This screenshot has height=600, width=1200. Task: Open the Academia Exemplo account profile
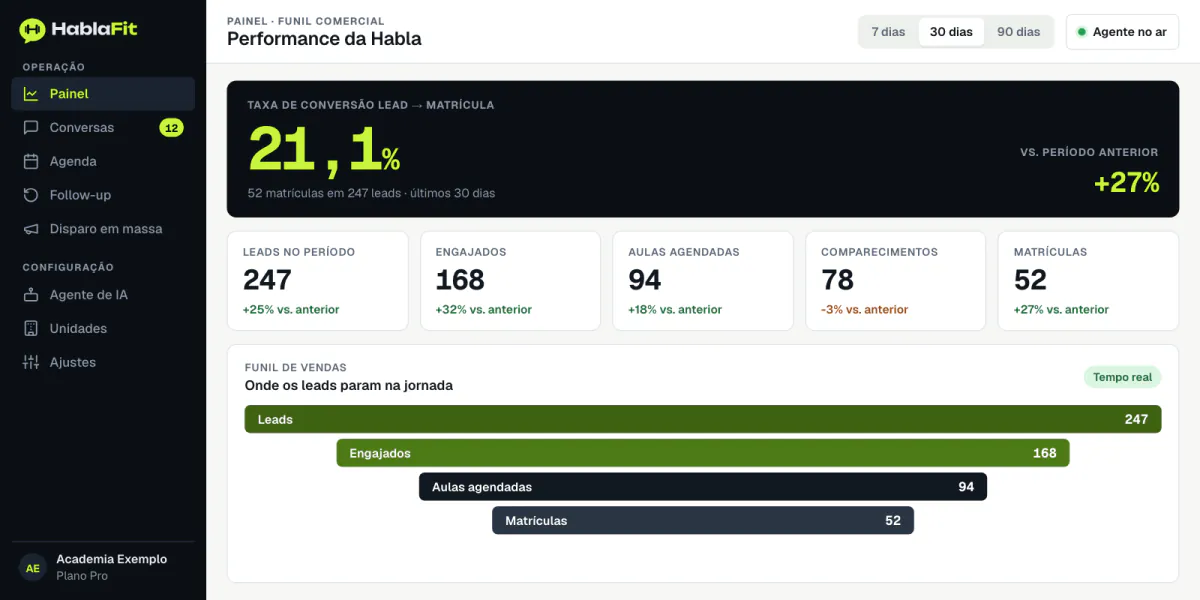point(103,568)
